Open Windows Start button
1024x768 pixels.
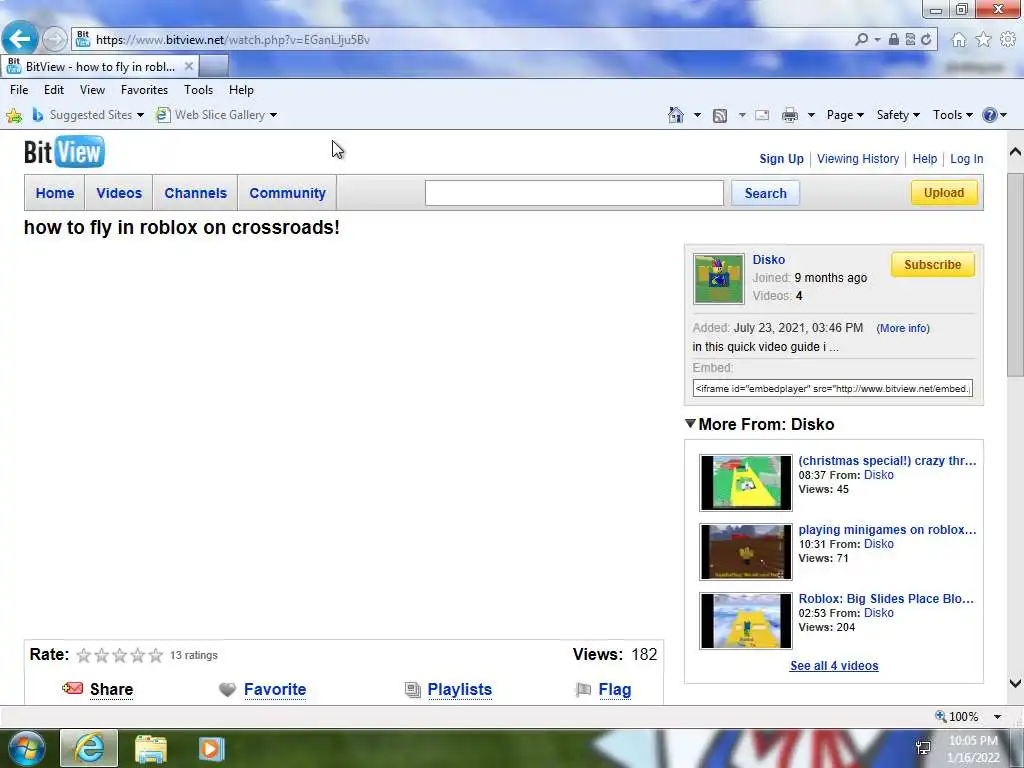coord(25,748)
